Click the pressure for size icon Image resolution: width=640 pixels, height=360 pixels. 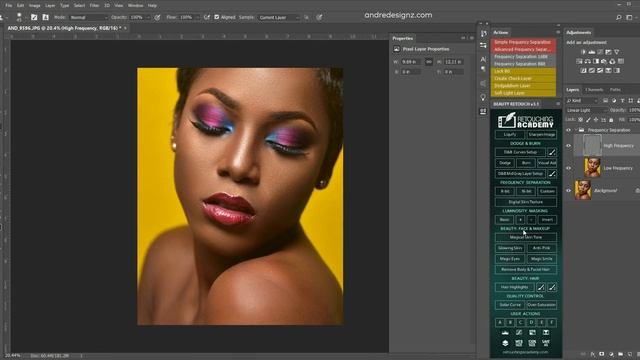tap(319, 17)
